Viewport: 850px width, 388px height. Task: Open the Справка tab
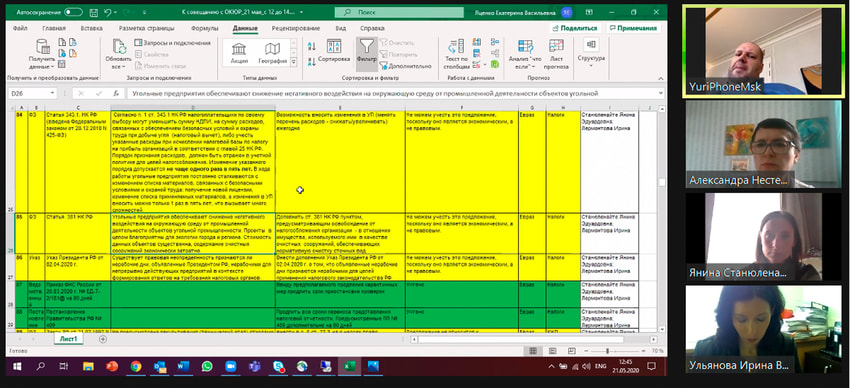[372, 28]
